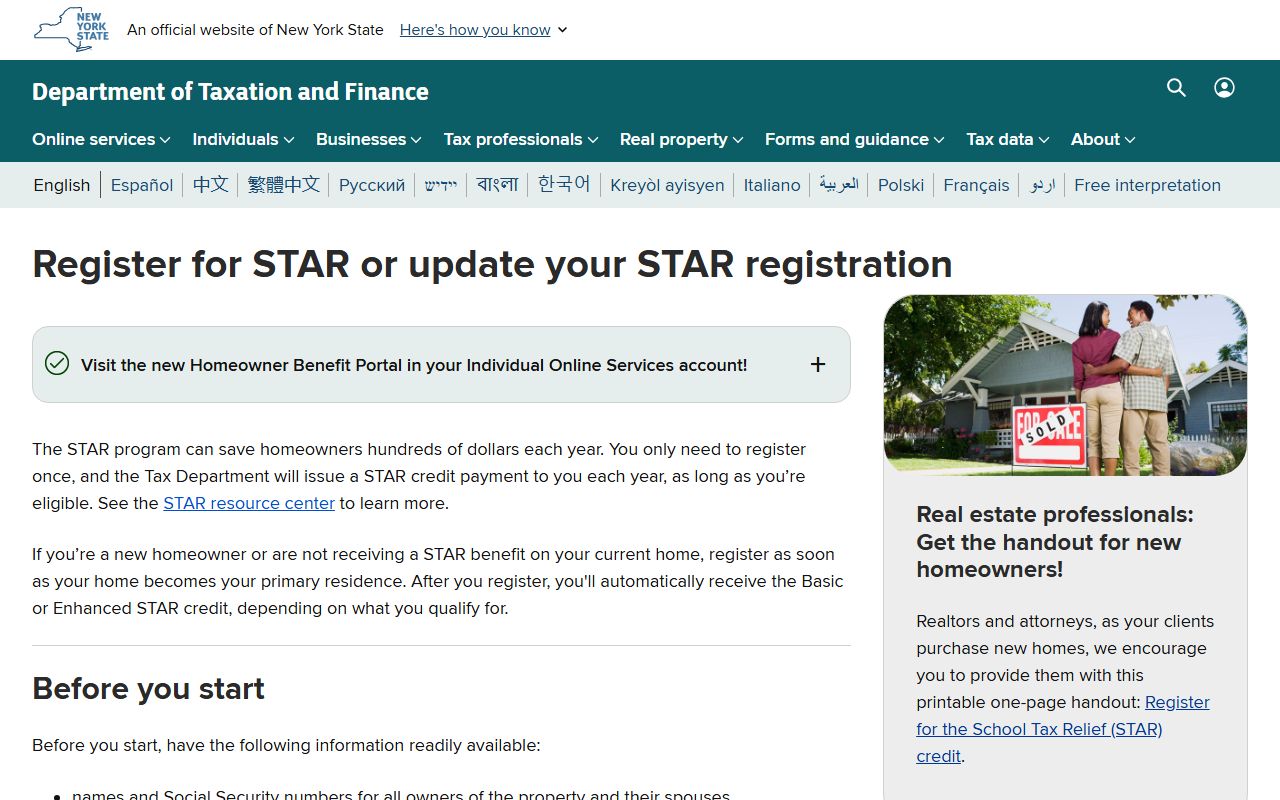Open the search magnifier icon
The height and width of the screenshot is (800, 1280).
[1176, 88]
